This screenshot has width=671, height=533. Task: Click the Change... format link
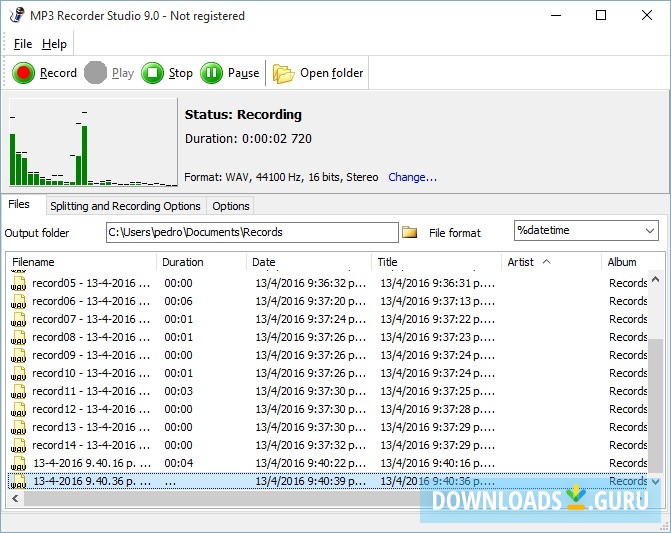click(413, 177)
